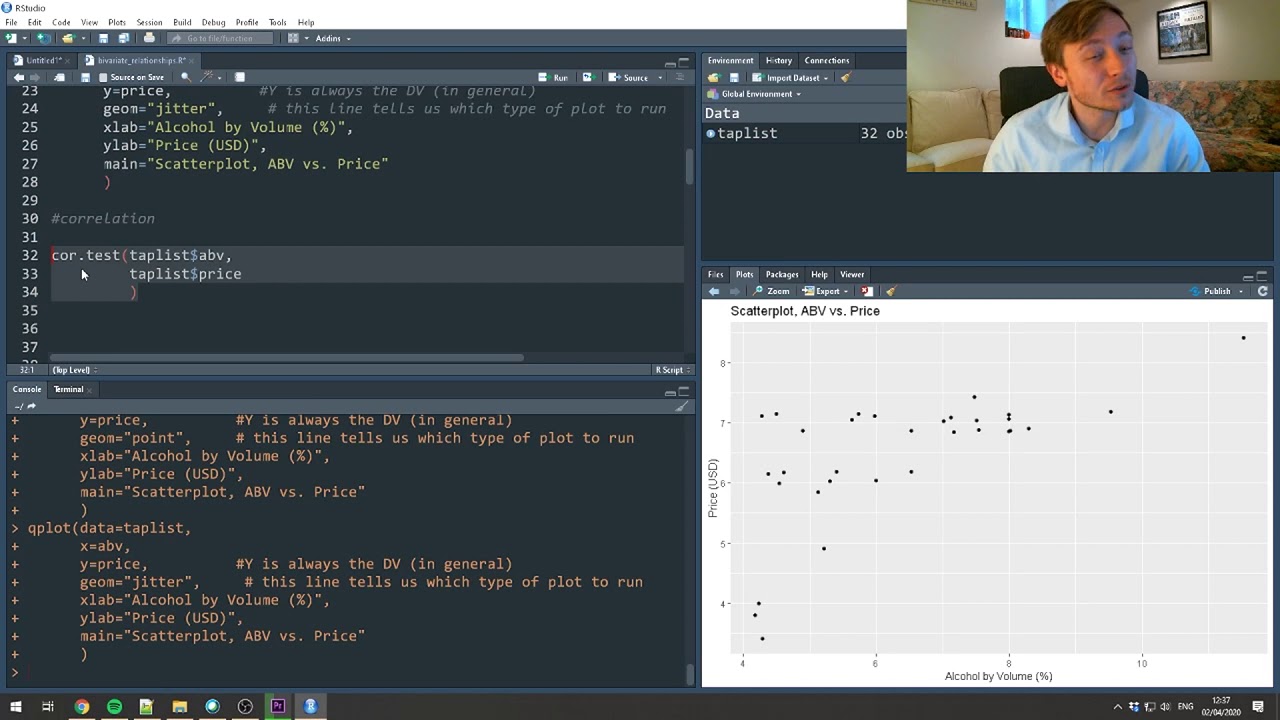This screenshot has height=720, width=1280.
Task: Create a new file from toolbar
Action: 11,38
